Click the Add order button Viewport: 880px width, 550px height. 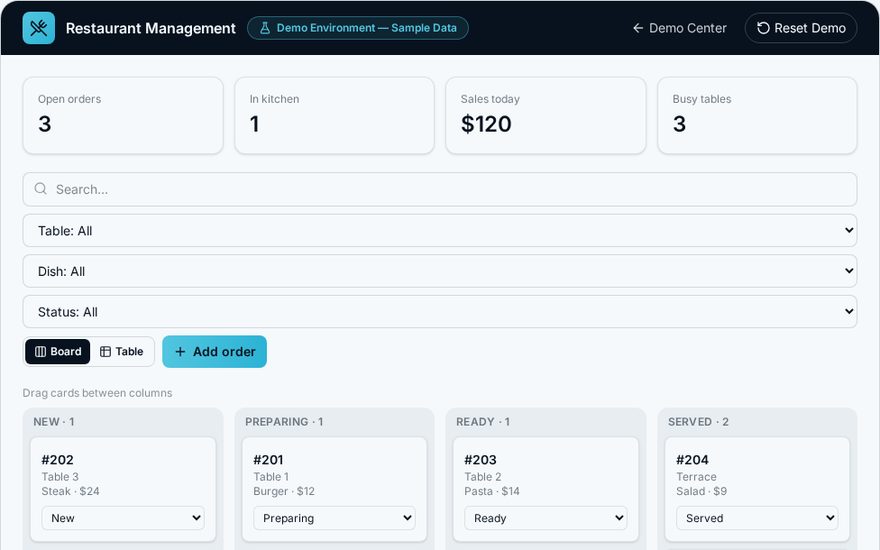pos(214,351)
